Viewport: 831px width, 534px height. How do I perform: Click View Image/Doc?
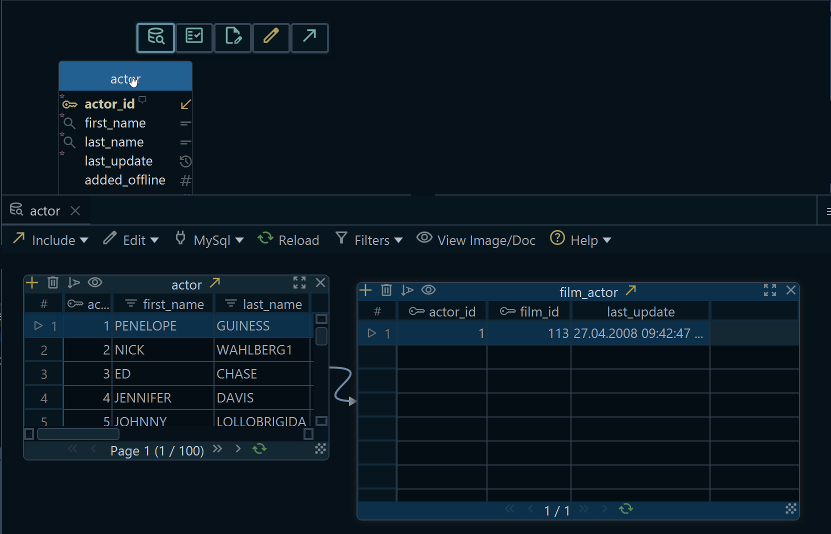476,240
